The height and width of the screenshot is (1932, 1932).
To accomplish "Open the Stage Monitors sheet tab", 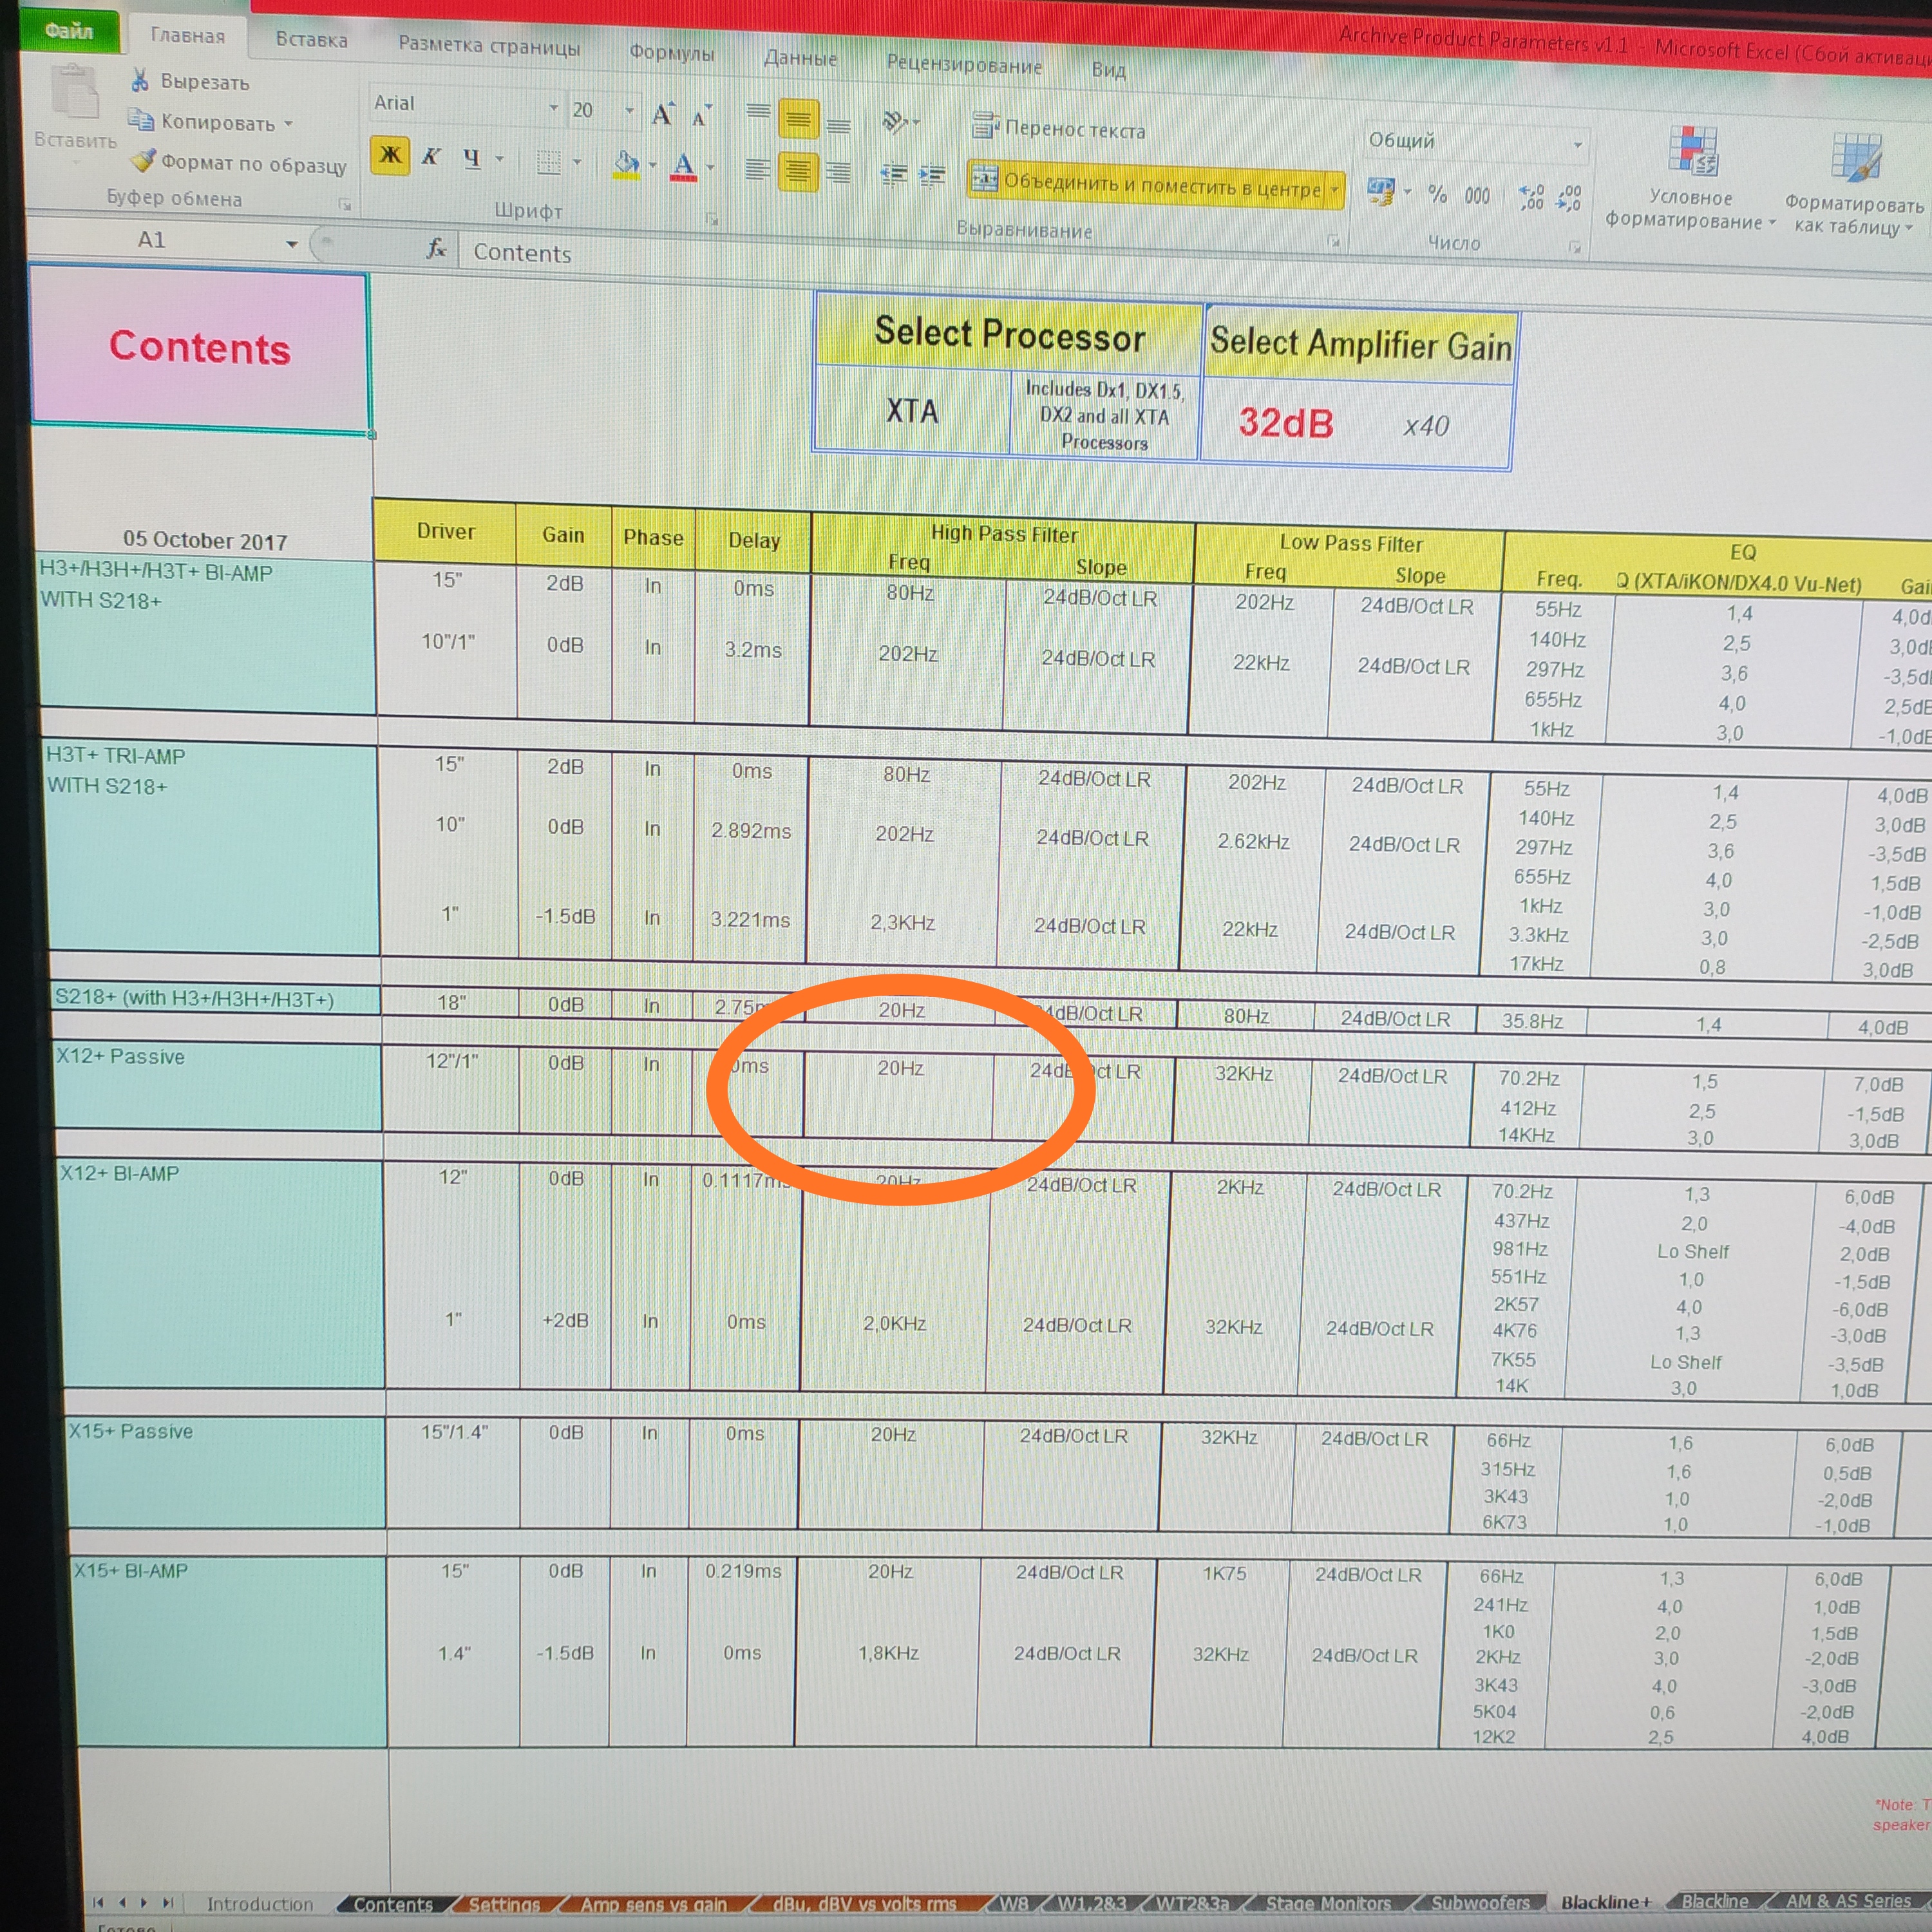I will (1329, 1903).
